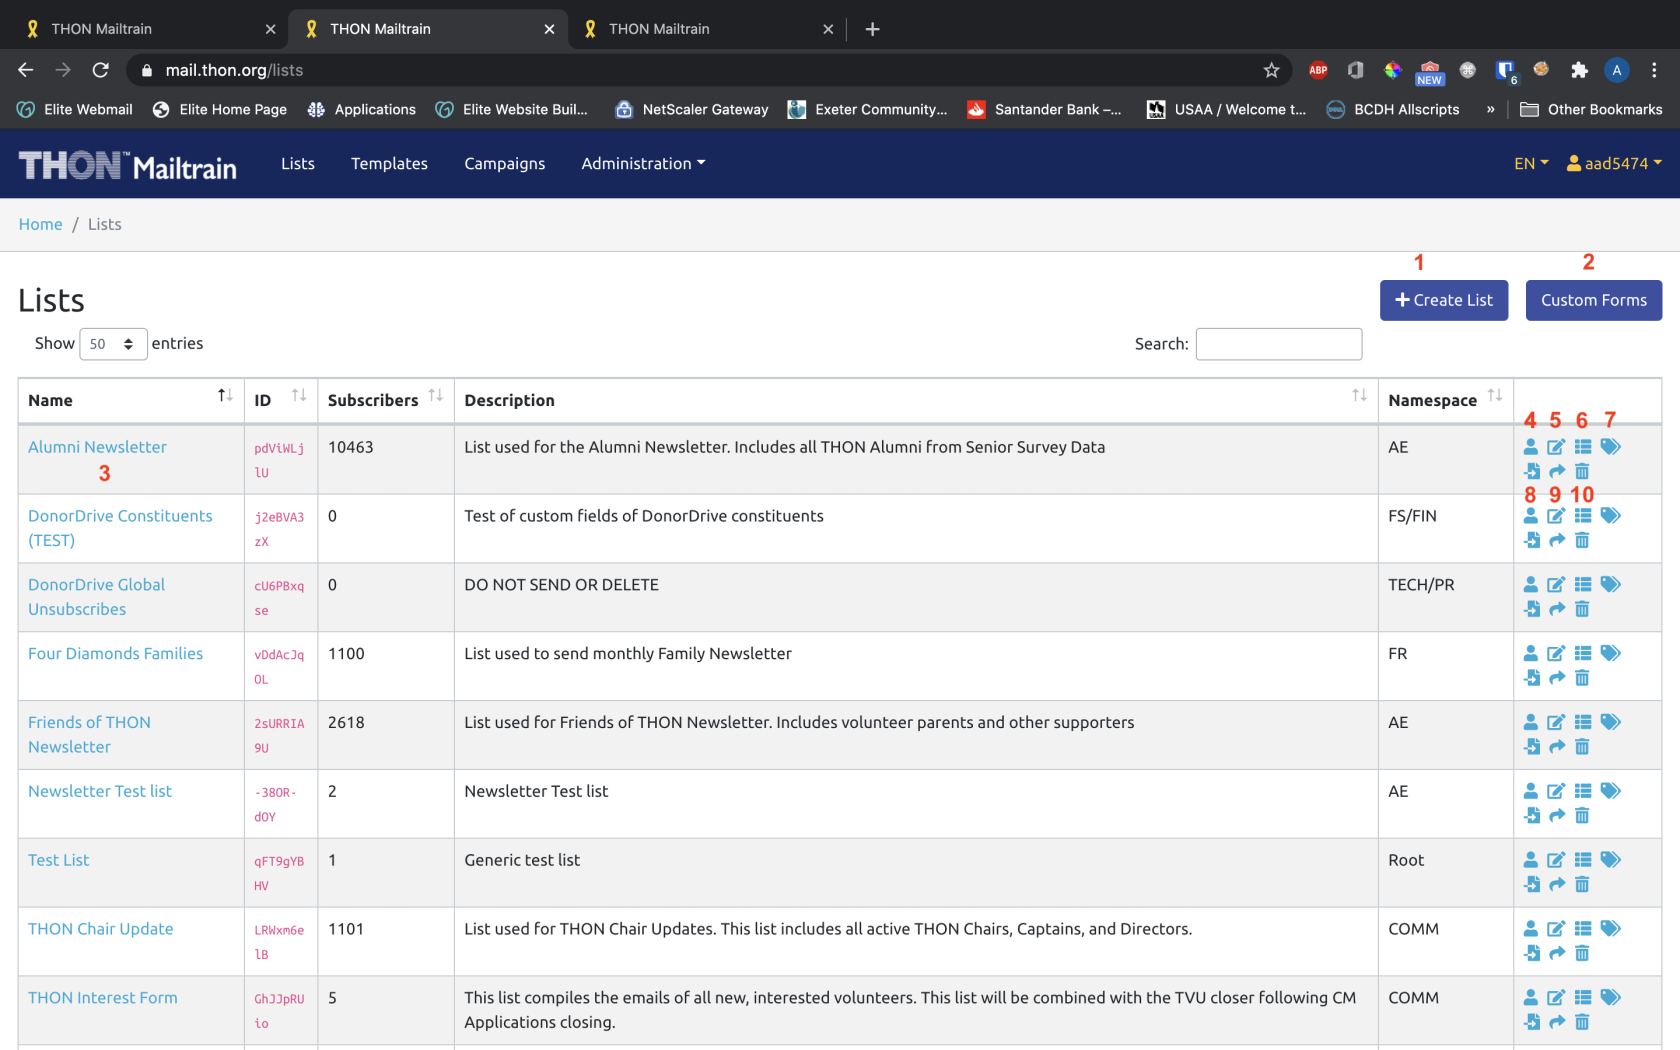Click share icon for DonorDrive Global Unsubscribes

pos(1557,609)
